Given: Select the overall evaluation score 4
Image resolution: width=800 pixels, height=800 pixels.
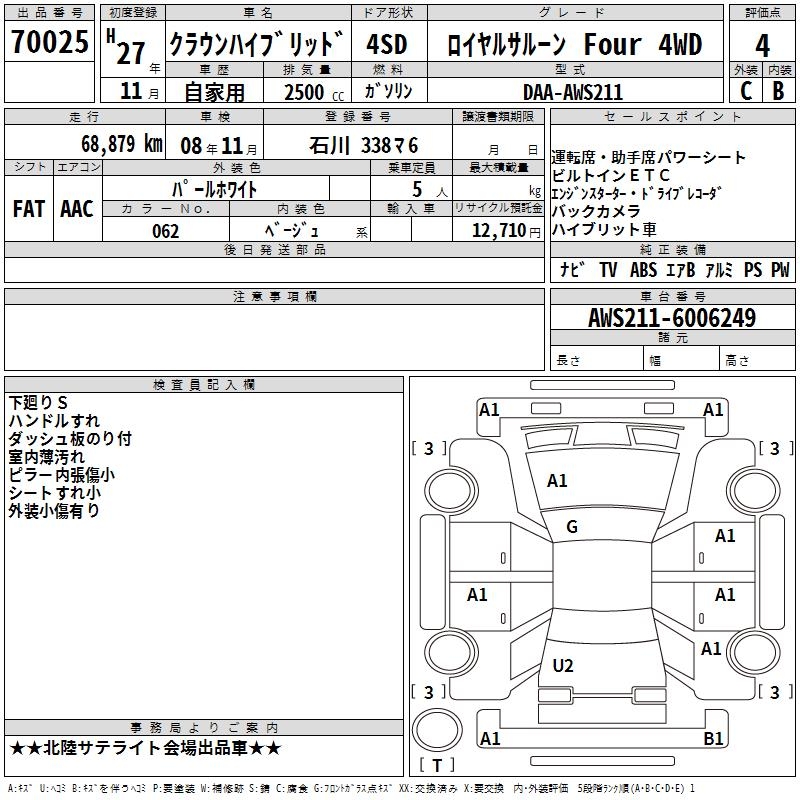Looking at the screenshot, I should [763, 45].
